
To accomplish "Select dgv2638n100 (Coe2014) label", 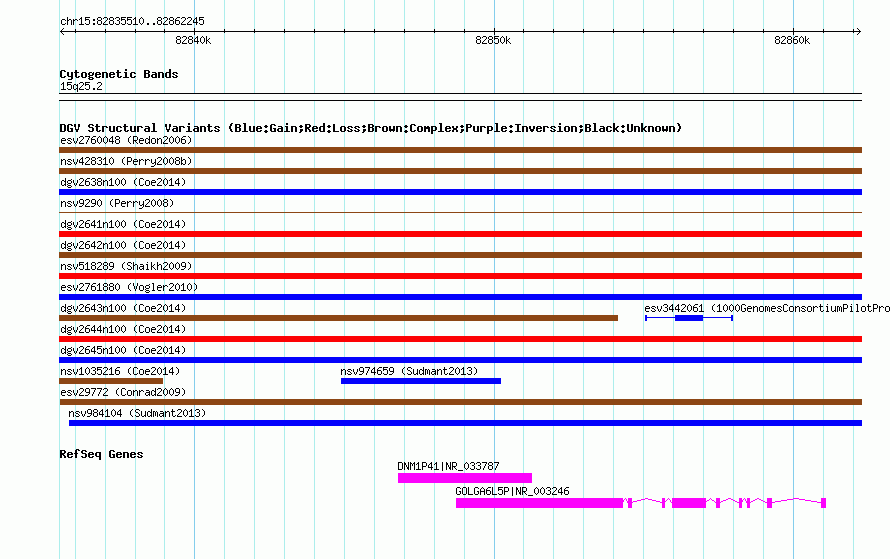I will click(x=123, y=182).
